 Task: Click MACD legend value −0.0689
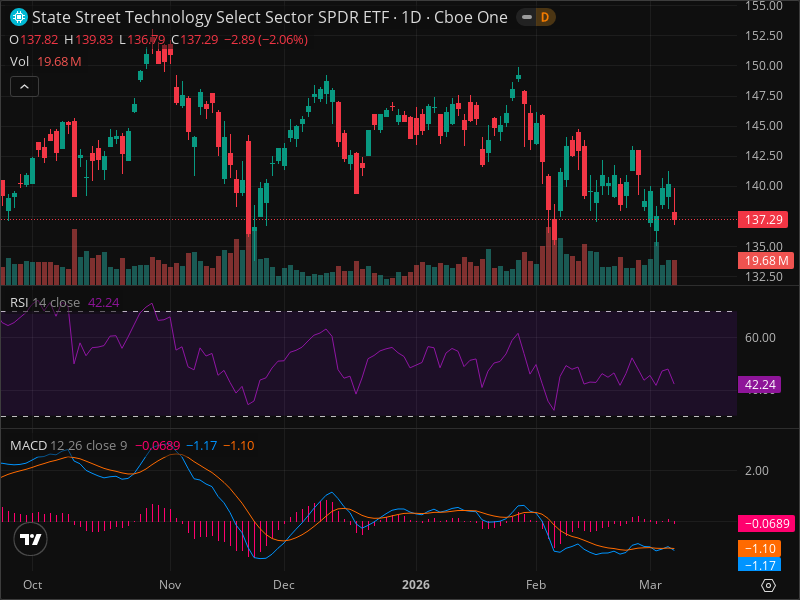pyautogui.click(x=158, y=445)
